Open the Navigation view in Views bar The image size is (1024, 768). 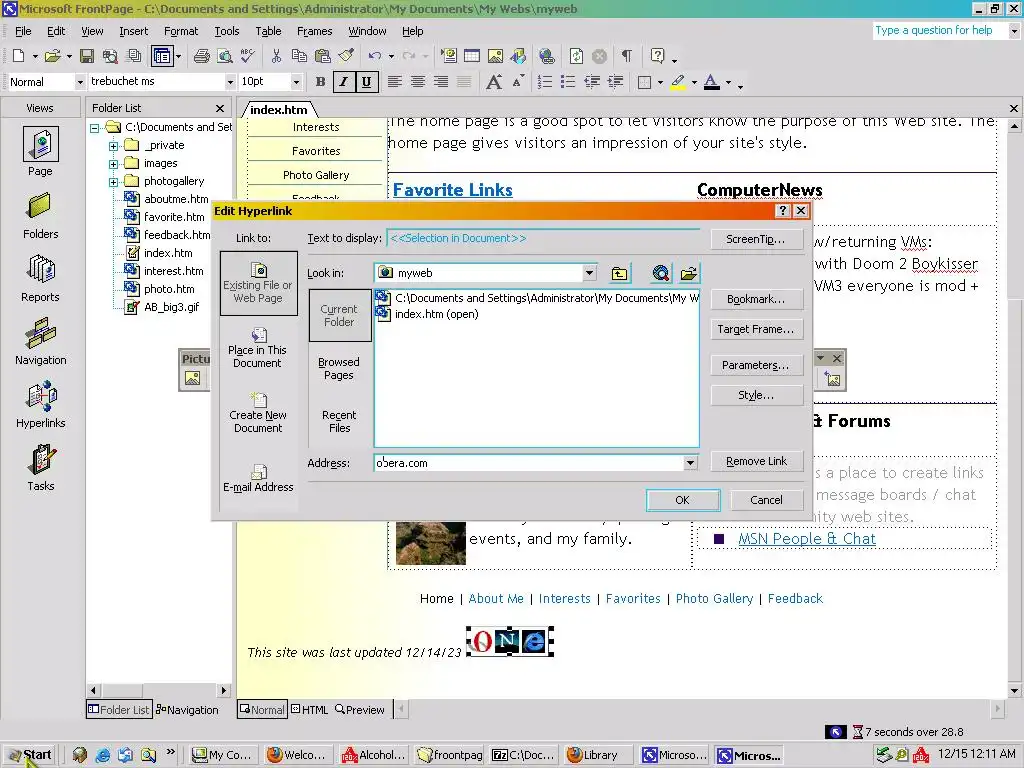pos(40,342)
